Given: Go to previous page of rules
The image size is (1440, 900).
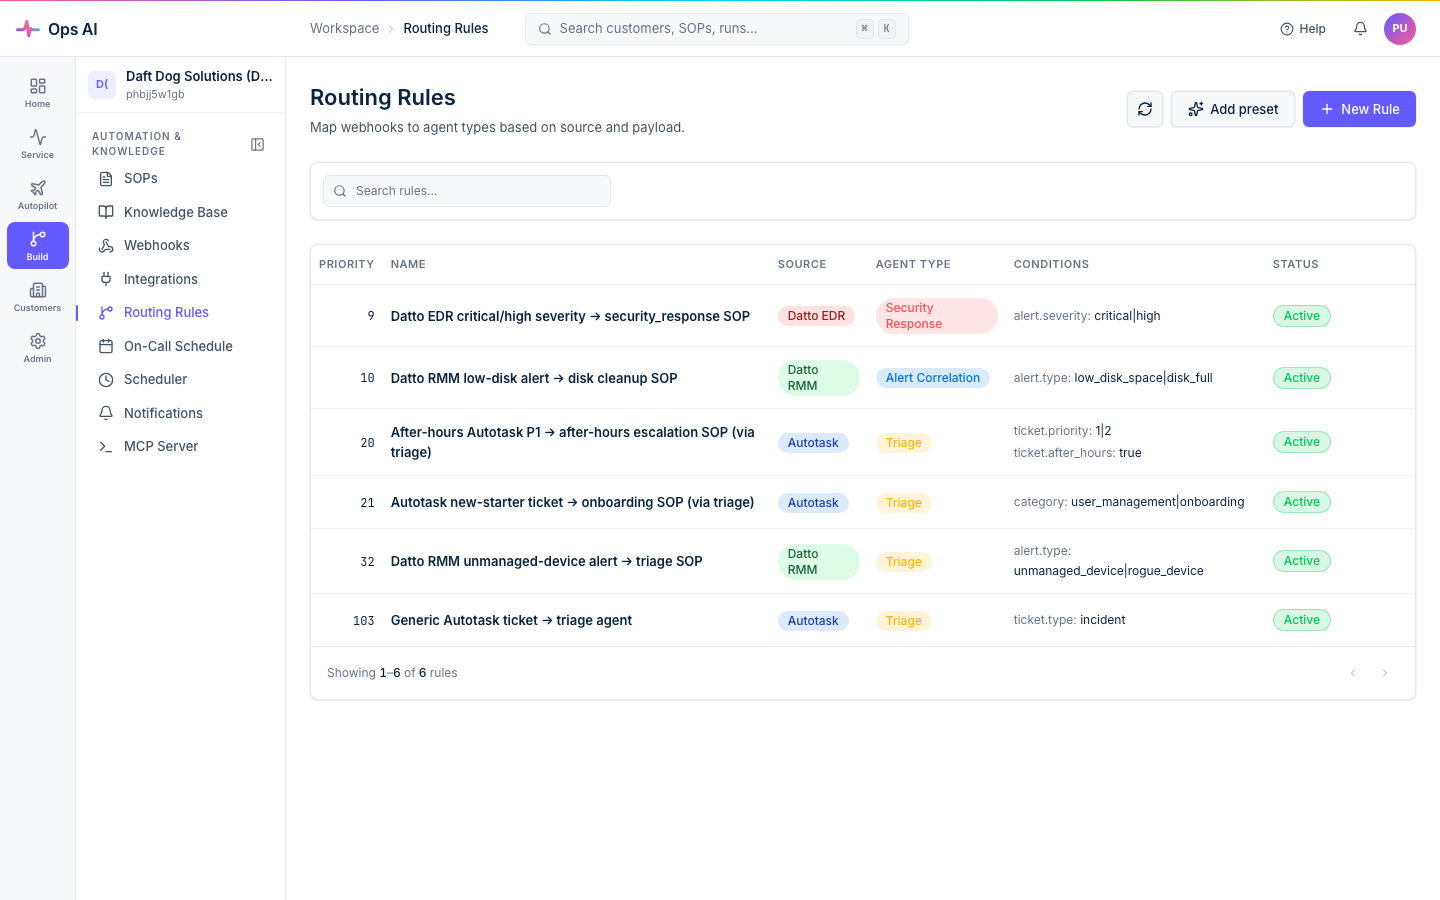Looking at the screenshot, I should (1353, 673).
